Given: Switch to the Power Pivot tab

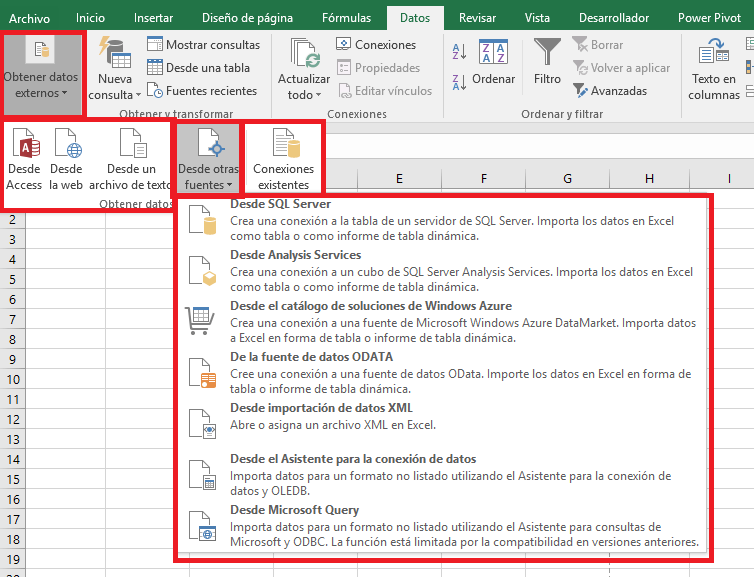Looking at the screenshot, I should (x=709, y=18).
